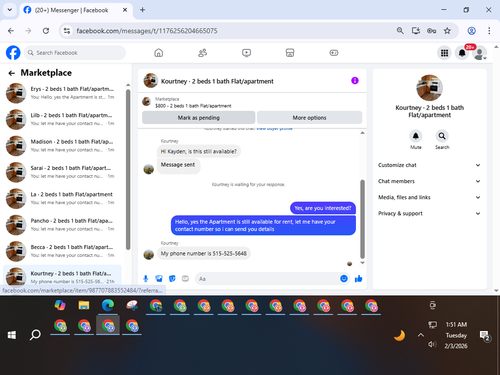Viewport: 500px width, 375px height.
Task: Open the Marketplace storefront icon in top navigation
Action: click(290, 53)
